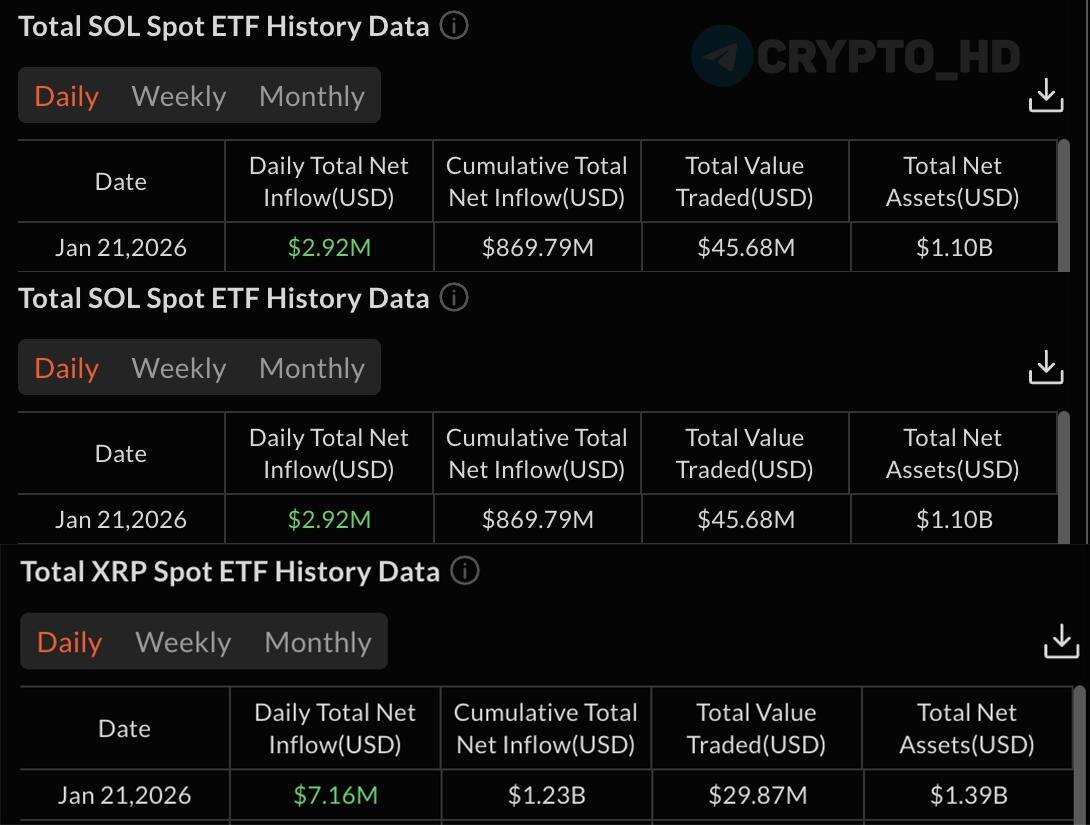
Task: Select Monthly in the first SOL ETF section
Action: (x=311, y=96)
